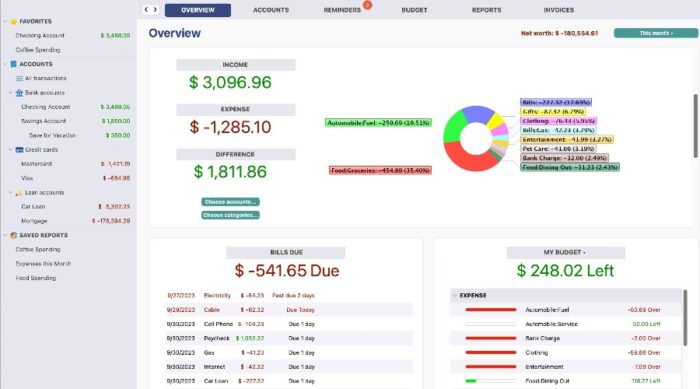Click the Saved Reports pie icon
The image size is (700, 389).
point(13,235)
